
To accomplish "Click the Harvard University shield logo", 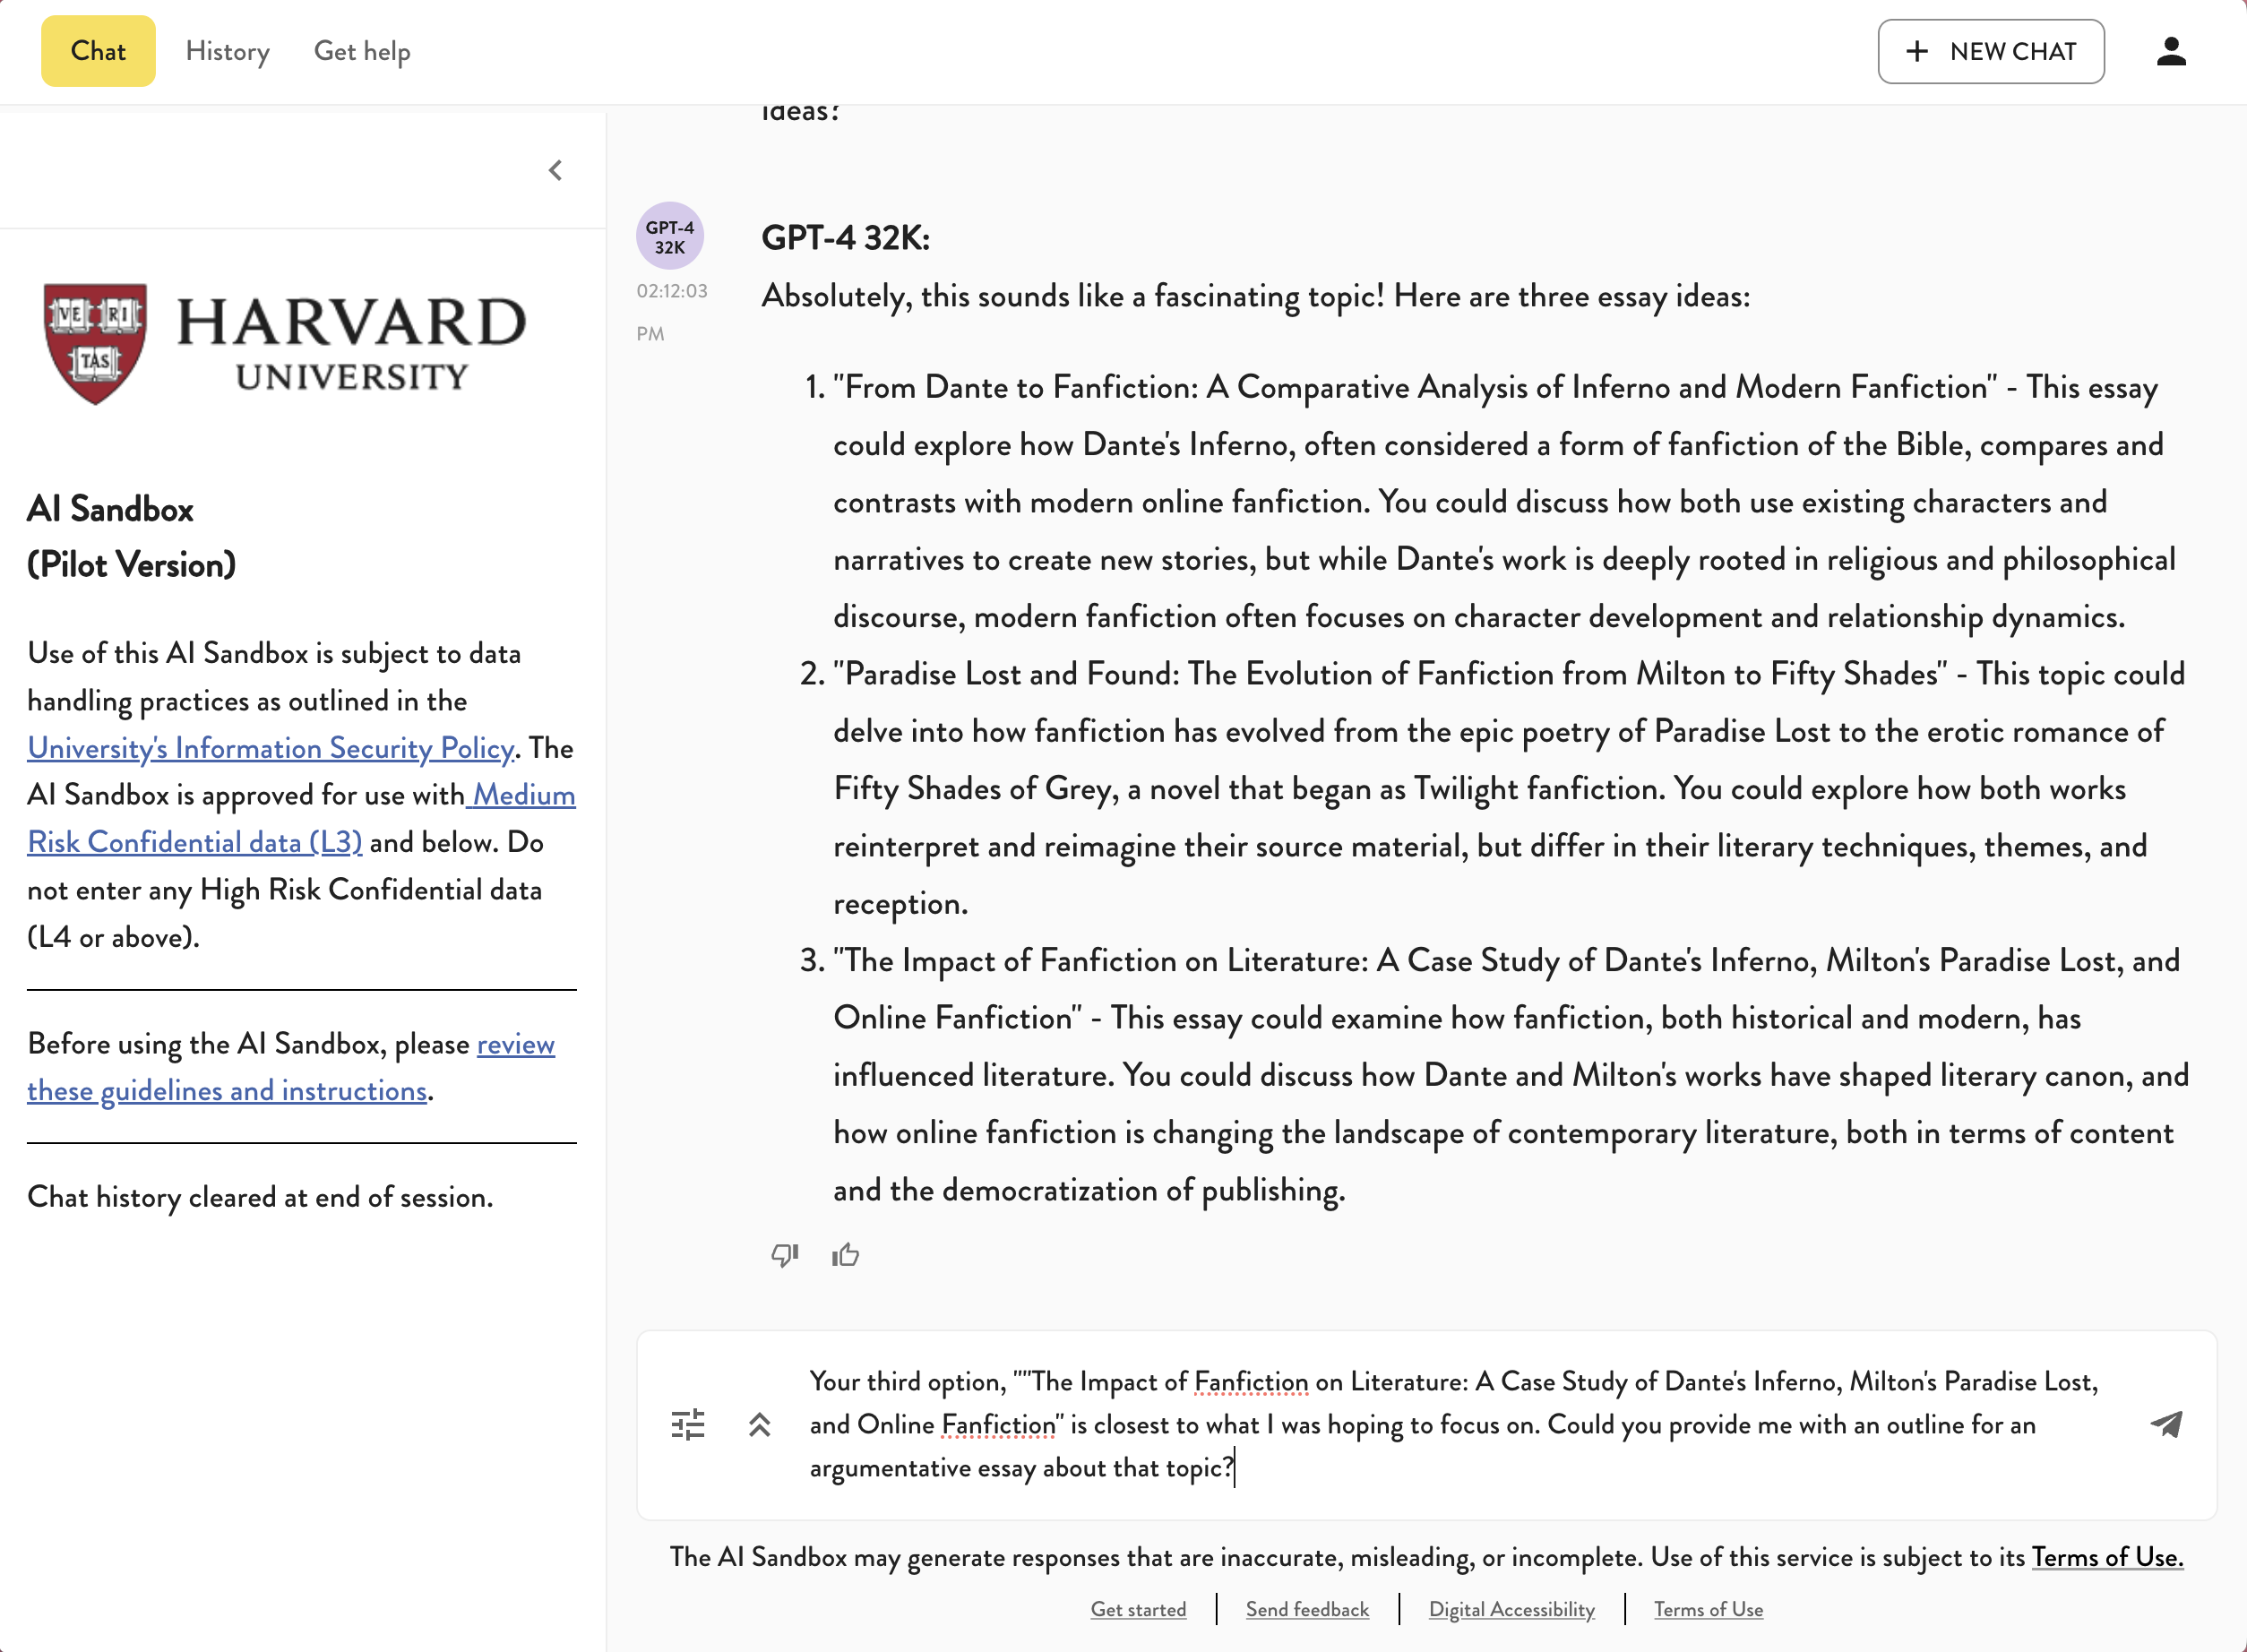I will pyautogui.click(x=95, y=343).
